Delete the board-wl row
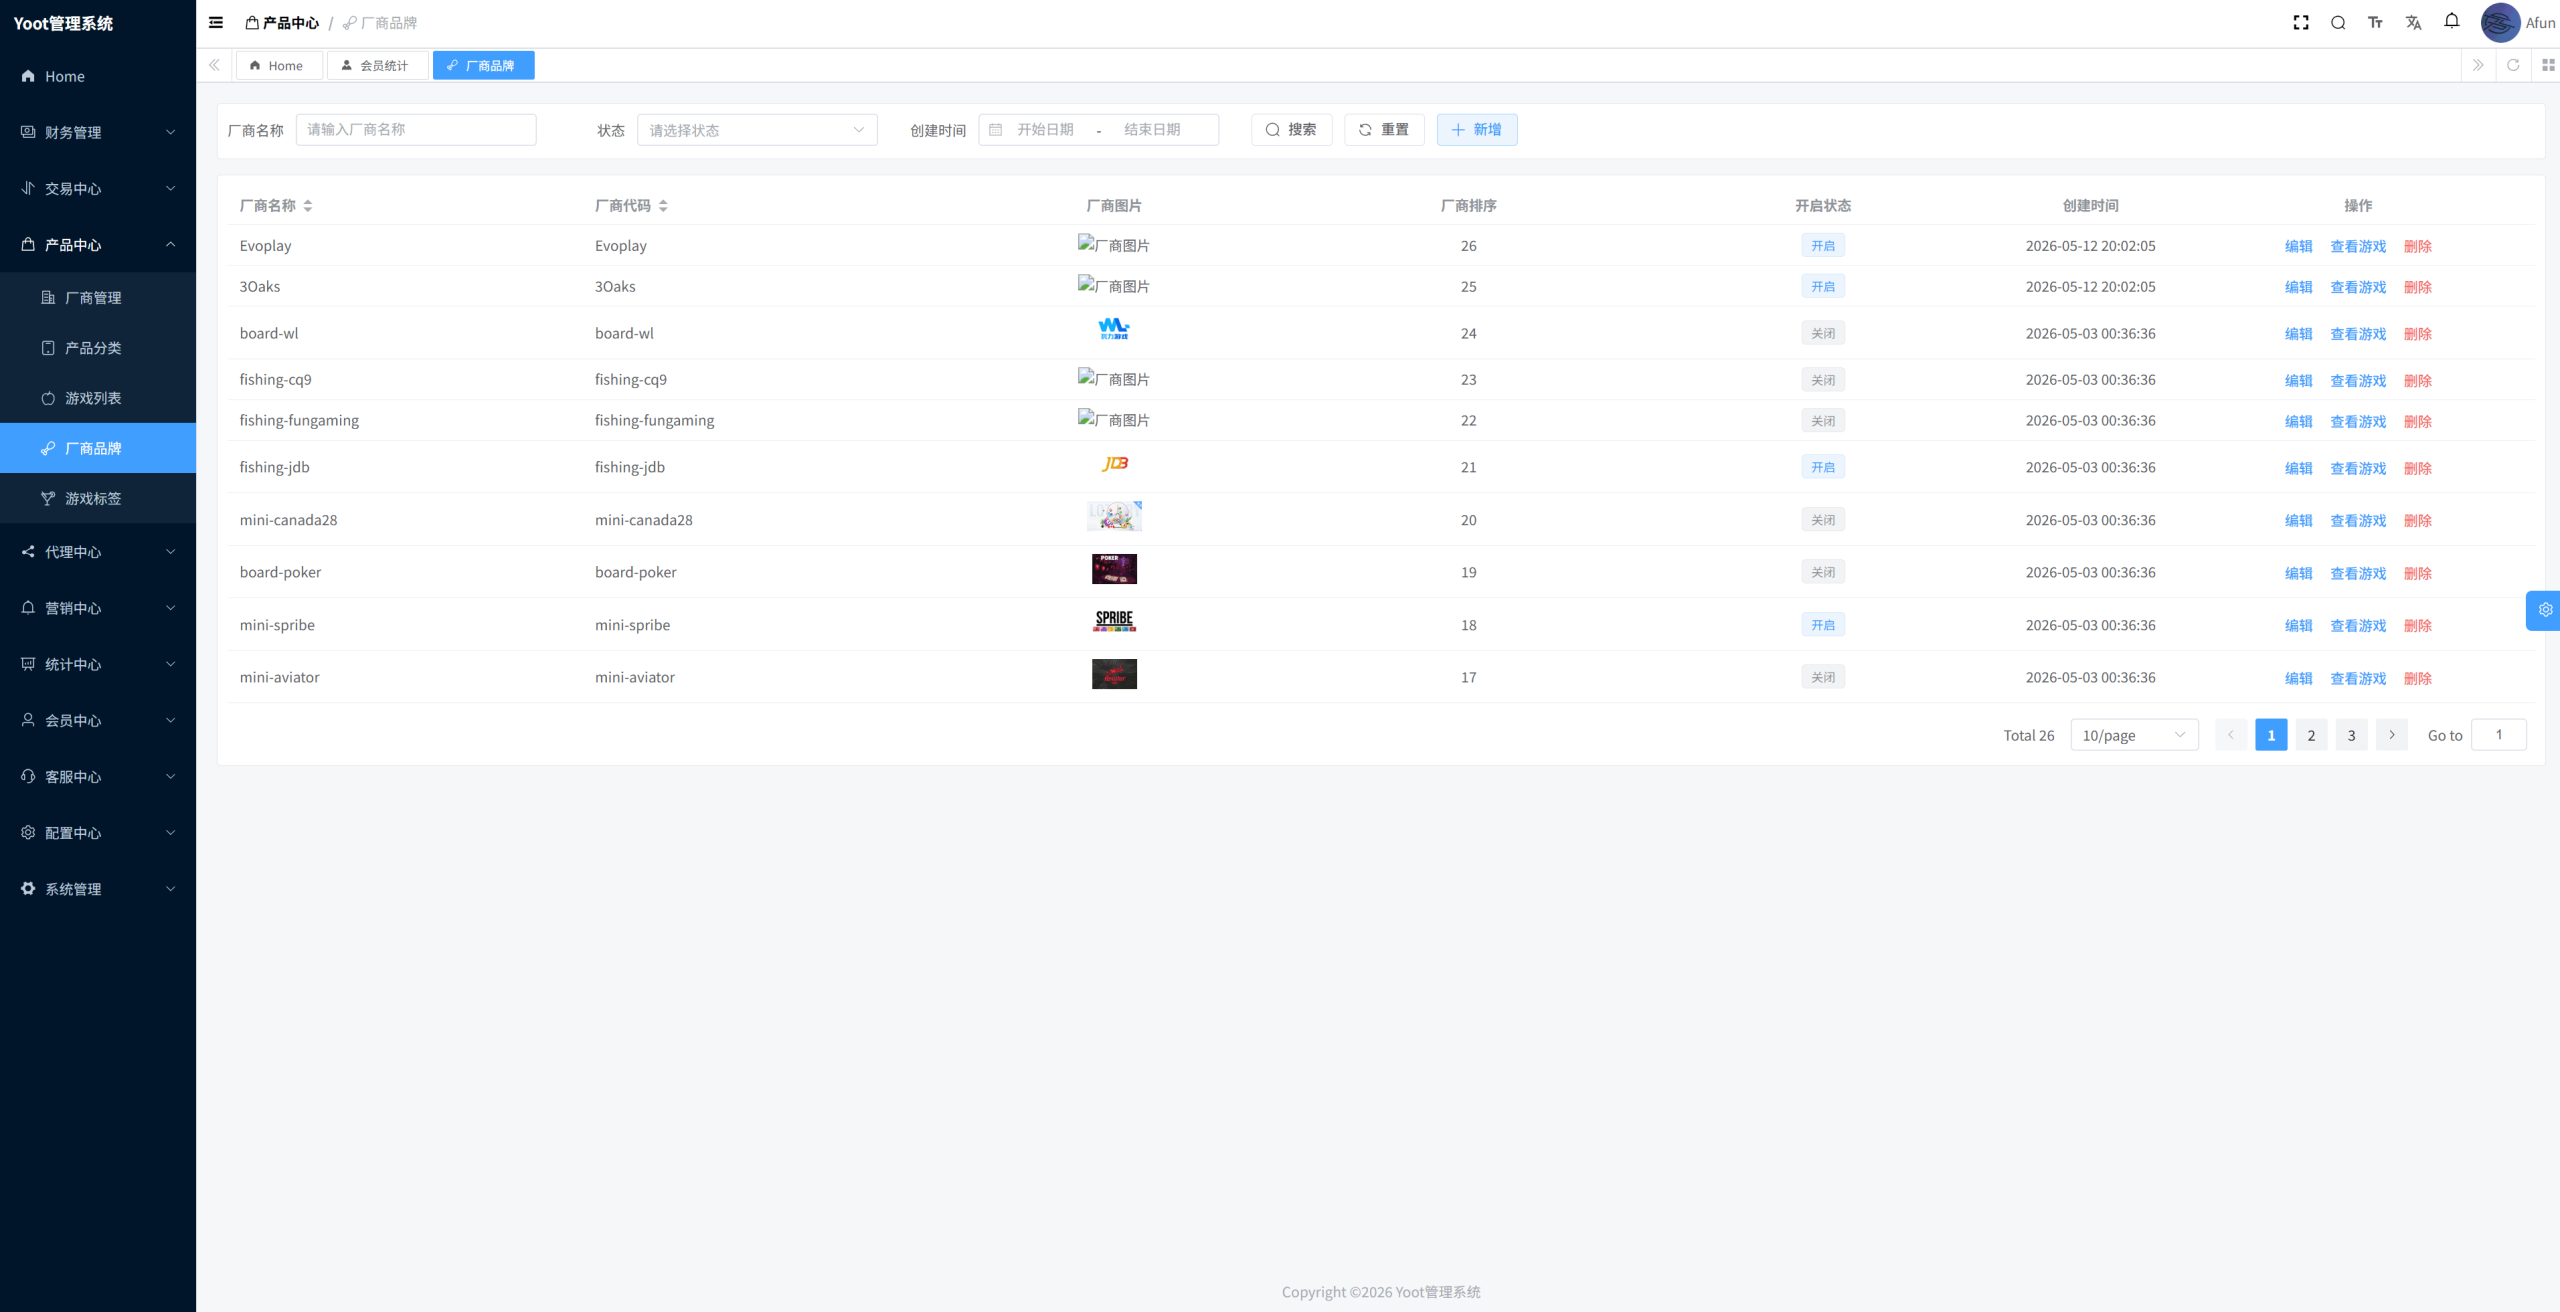The image size is (2560, 1312). pos(2418,334)
